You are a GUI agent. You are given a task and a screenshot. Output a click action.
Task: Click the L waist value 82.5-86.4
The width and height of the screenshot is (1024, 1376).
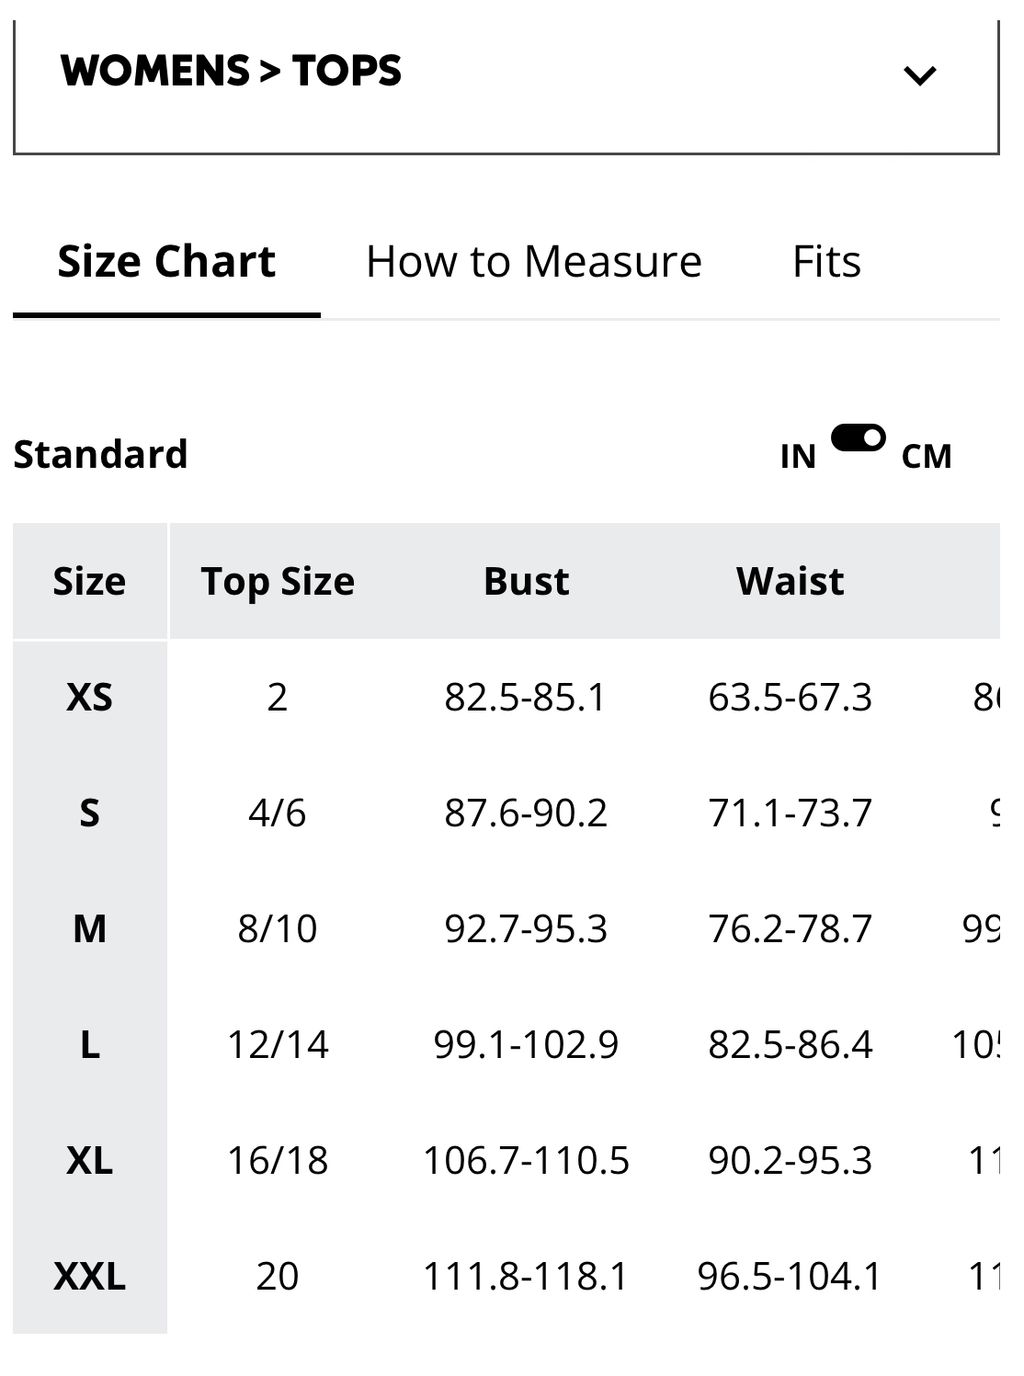pos(790,1044)
